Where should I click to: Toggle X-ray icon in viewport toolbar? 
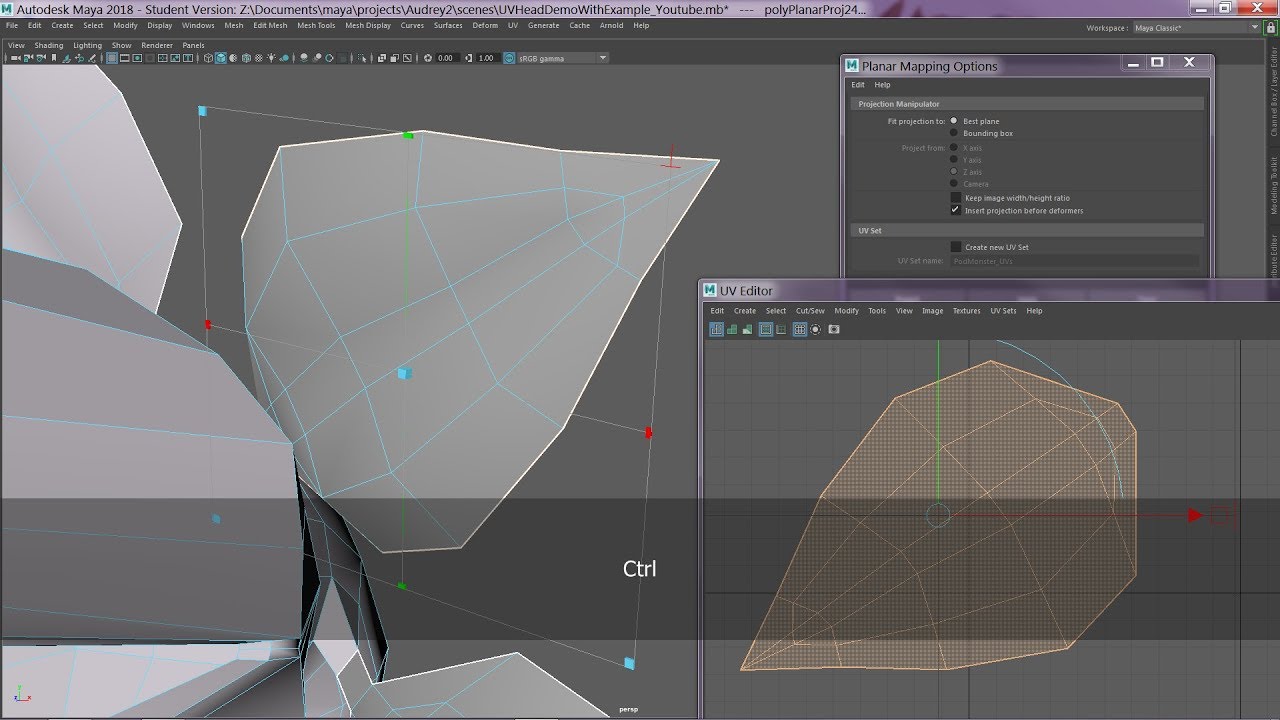pyautogui.click(x=381, y=58)
